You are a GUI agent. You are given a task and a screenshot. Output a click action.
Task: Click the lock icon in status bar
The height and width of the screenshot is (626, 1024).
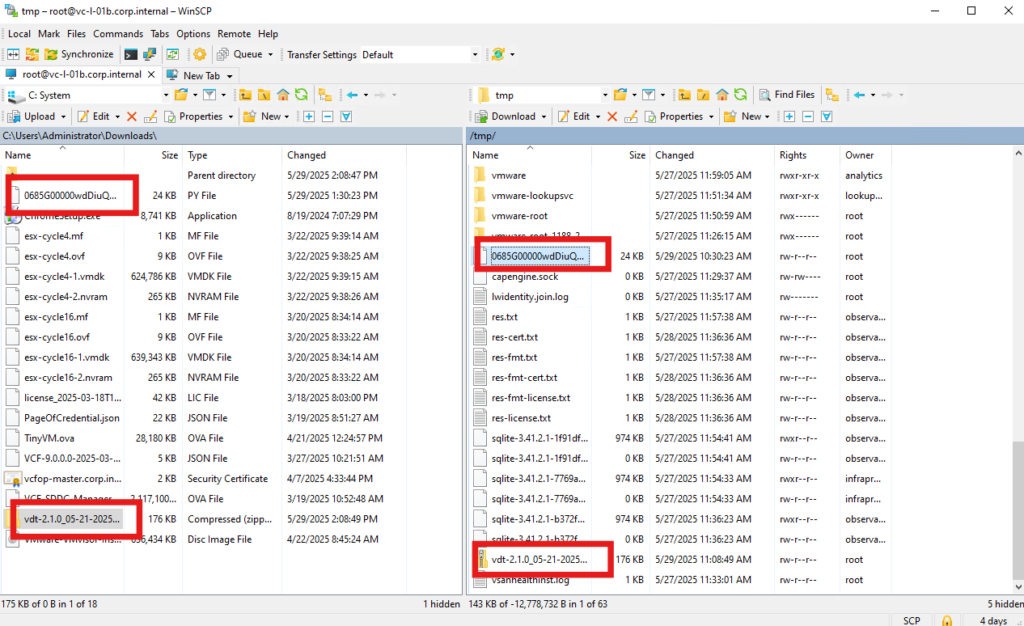(946, 621)
